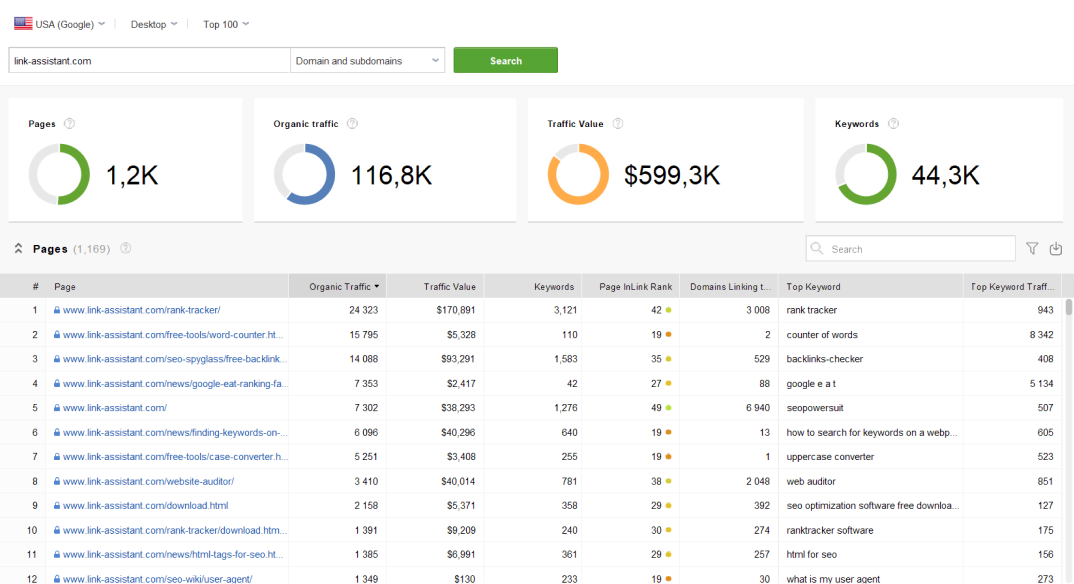Open Domain and subdomains combo box
The width and height of the screenshot is (1074, 584).
367,61
